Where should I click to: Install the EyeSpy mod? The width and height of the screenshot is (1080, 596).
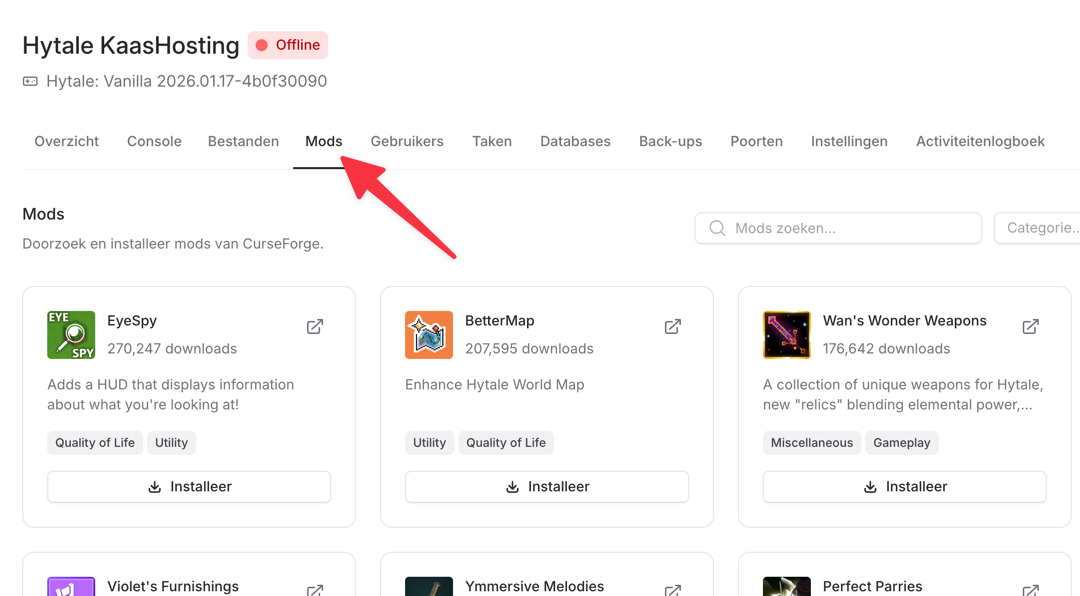pyautogui.click(x=189, y=487)
